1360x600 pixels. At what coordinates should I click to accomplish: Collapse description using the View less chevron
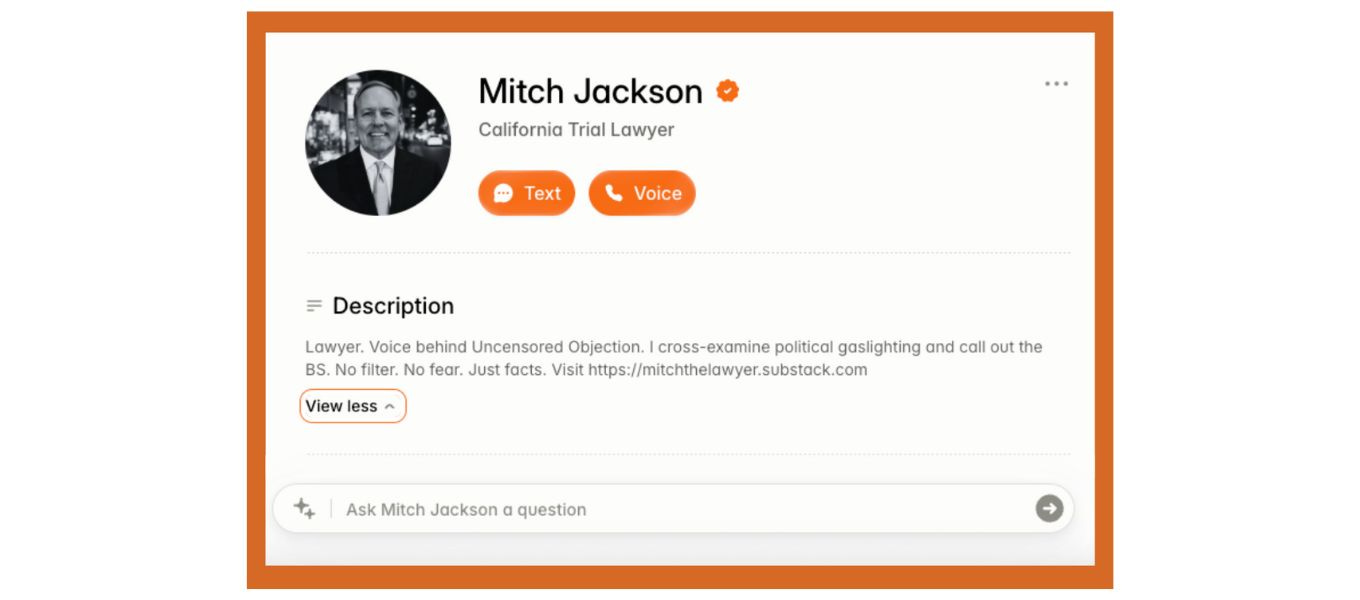[x=390, y=407]
